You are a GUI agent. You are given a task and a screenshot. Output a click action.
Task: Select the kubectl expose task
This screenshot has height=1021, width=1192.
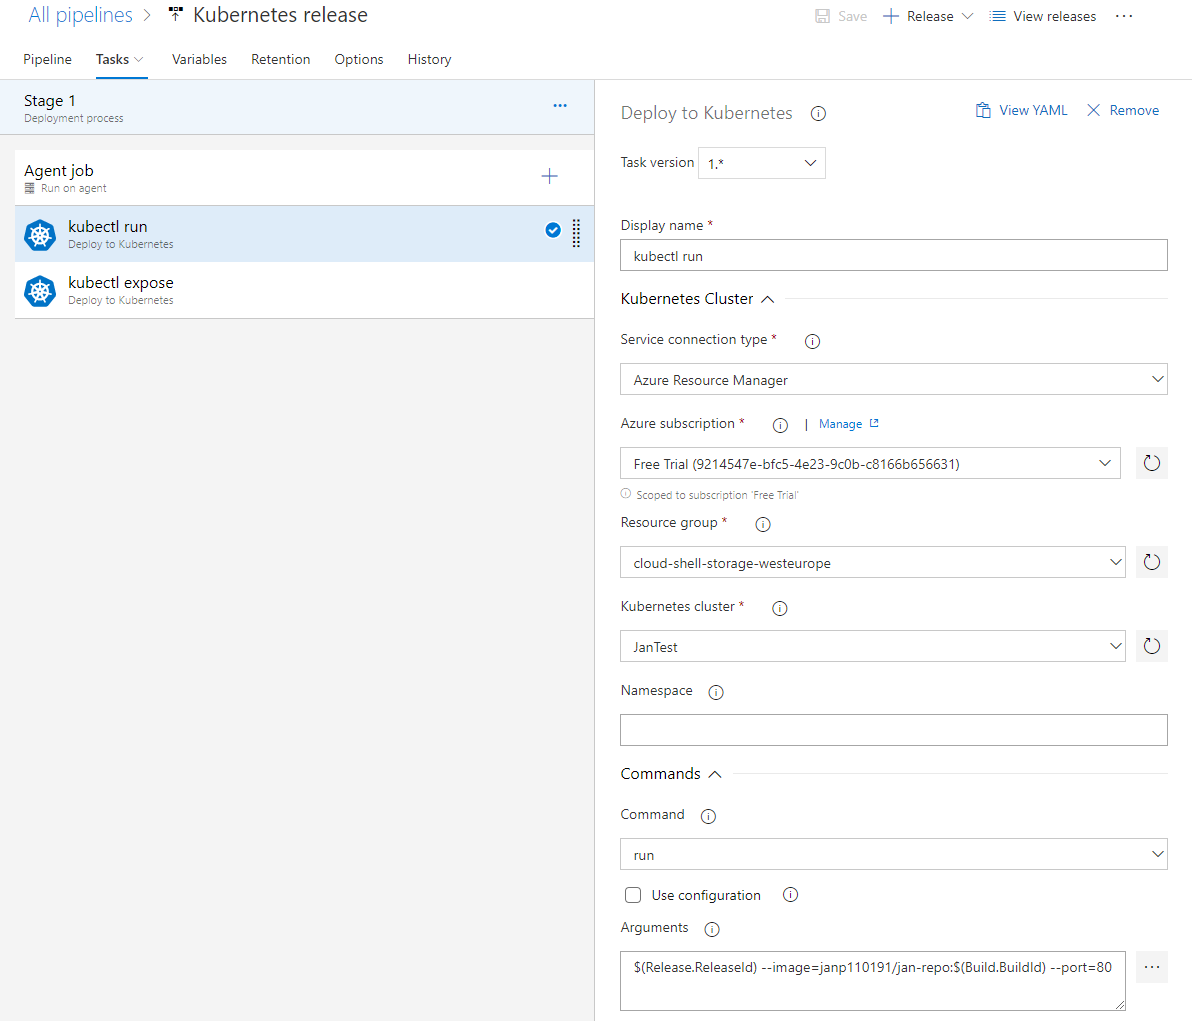tap(304, 290)
